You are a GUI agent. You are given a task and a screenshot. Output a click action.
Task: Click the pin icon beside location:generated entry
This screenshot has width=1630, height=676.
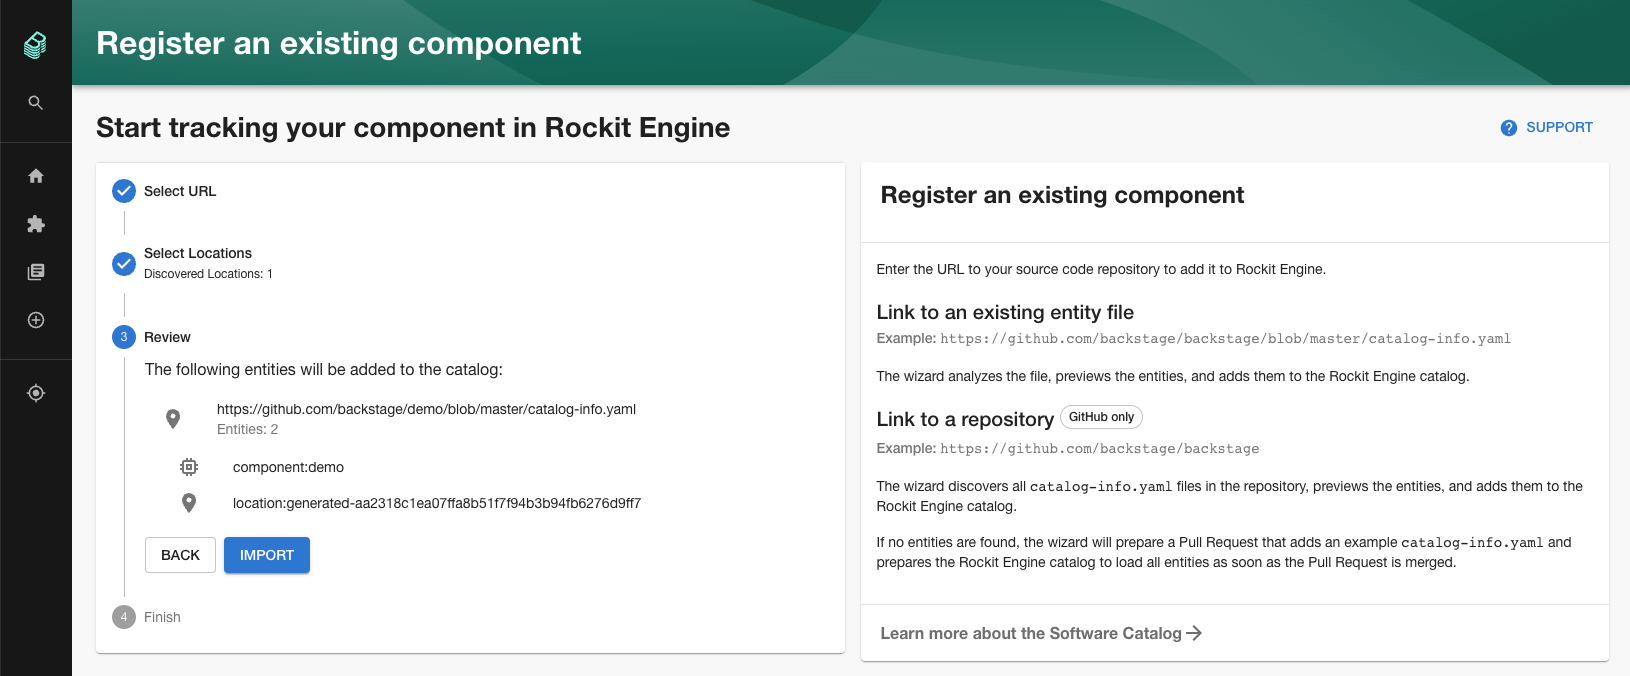pyautogui.click(x=189, y=503)
